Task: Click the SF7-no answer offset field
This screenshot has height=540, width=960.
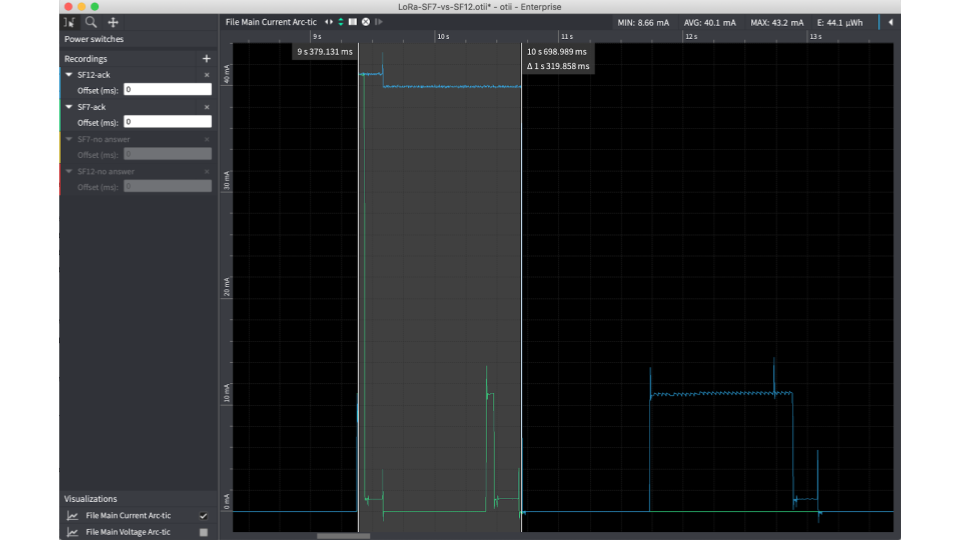Action: pyautogui.click(x=168, y=154)
